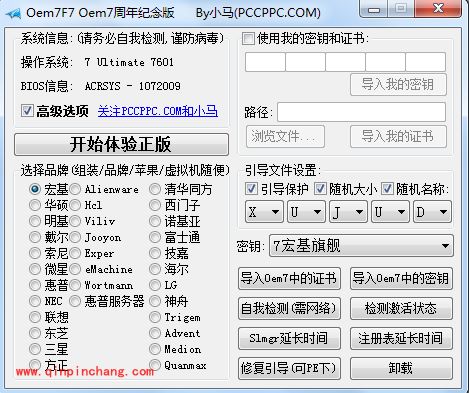Open the fourth boot letter dropdown U
The image size is (469, 393).
[390, 212]
